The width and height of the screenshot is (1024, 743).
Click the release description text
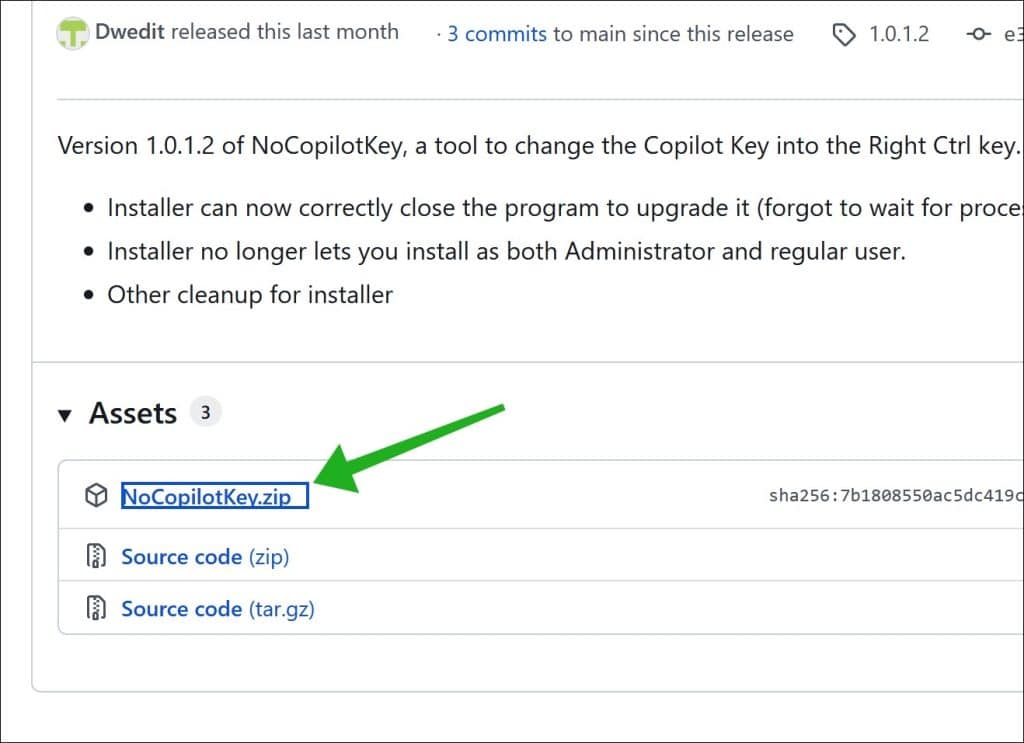coord(400,145)
